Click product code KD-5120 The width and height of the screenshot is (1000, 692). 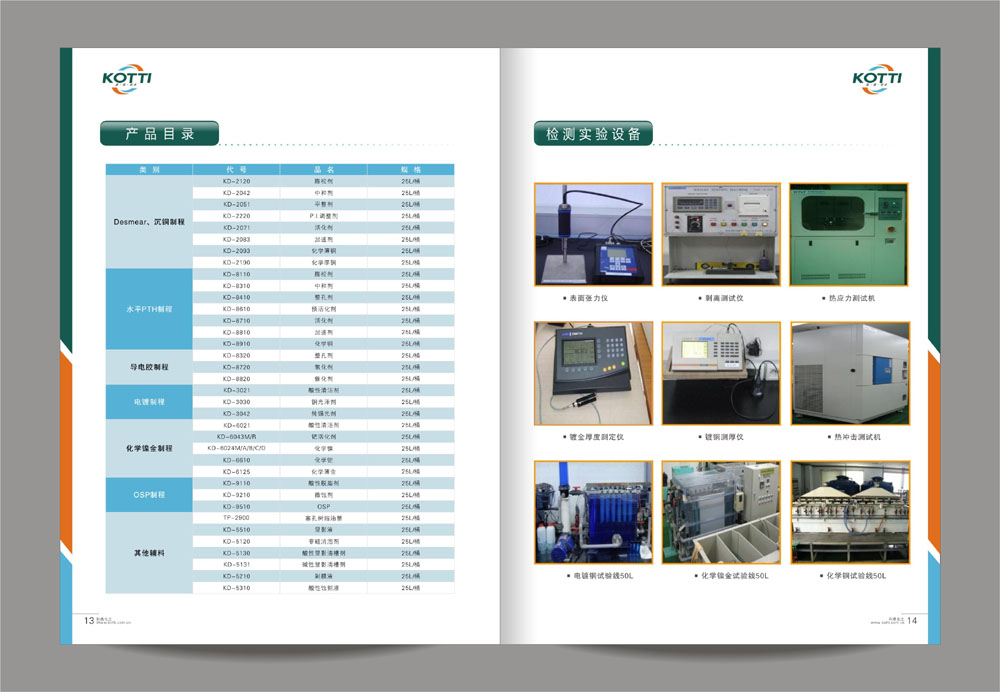pyautogui.click(x=237, y=541)
